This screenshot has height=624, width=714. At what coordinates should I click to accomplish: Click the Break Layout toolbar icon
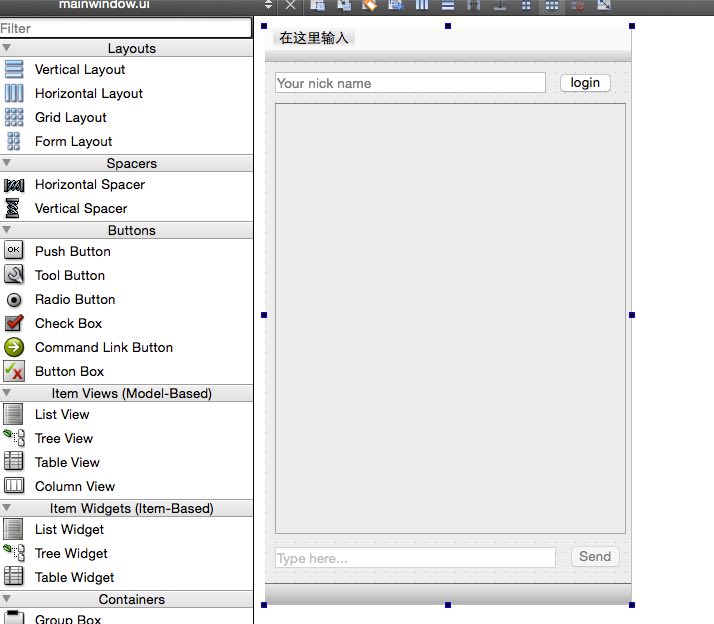coord(578,5)
